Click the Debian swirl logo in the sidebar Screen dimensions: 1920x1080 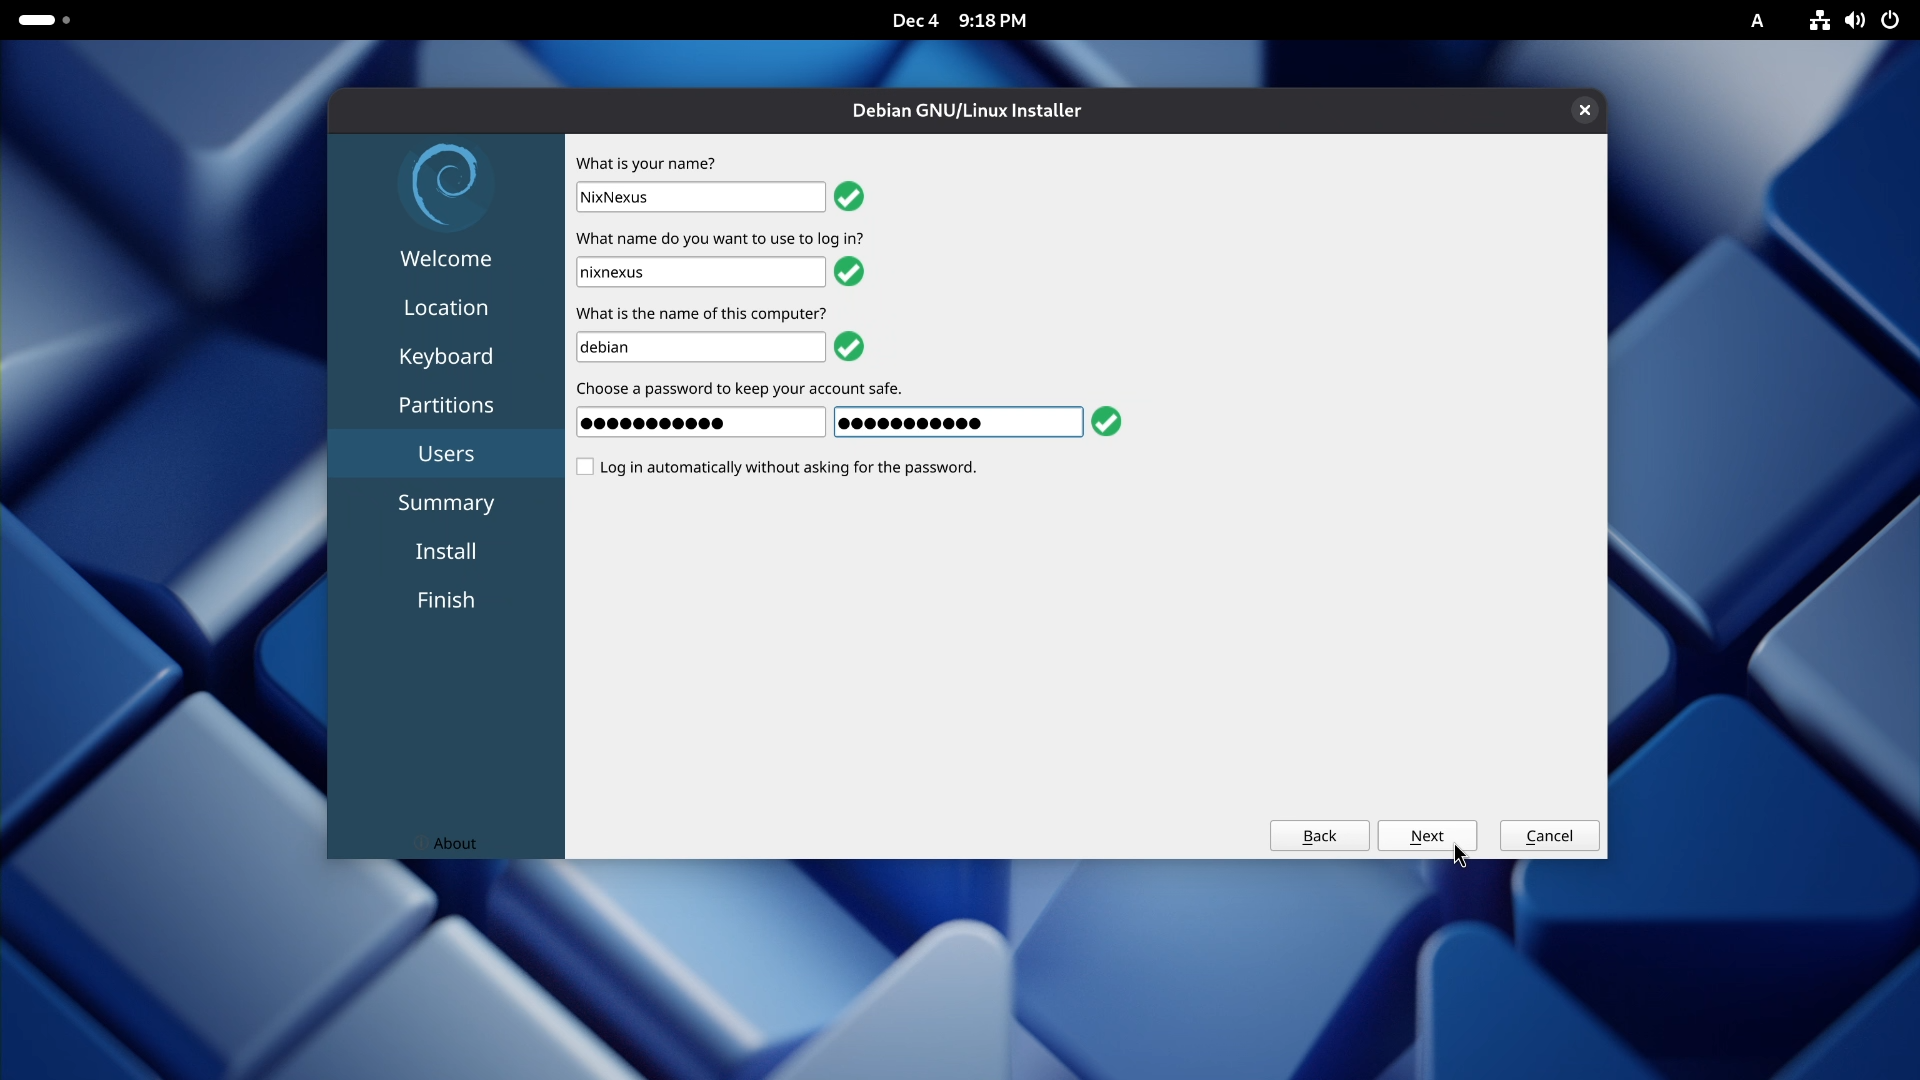pyautogui.click(x=446, y=184)
